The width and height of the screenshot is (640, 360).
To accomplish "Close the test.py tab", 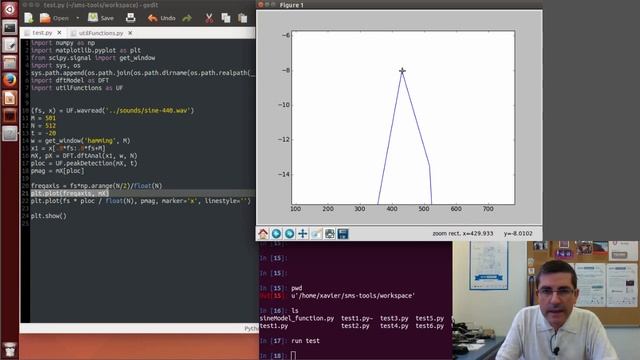I will click(59, 32).
